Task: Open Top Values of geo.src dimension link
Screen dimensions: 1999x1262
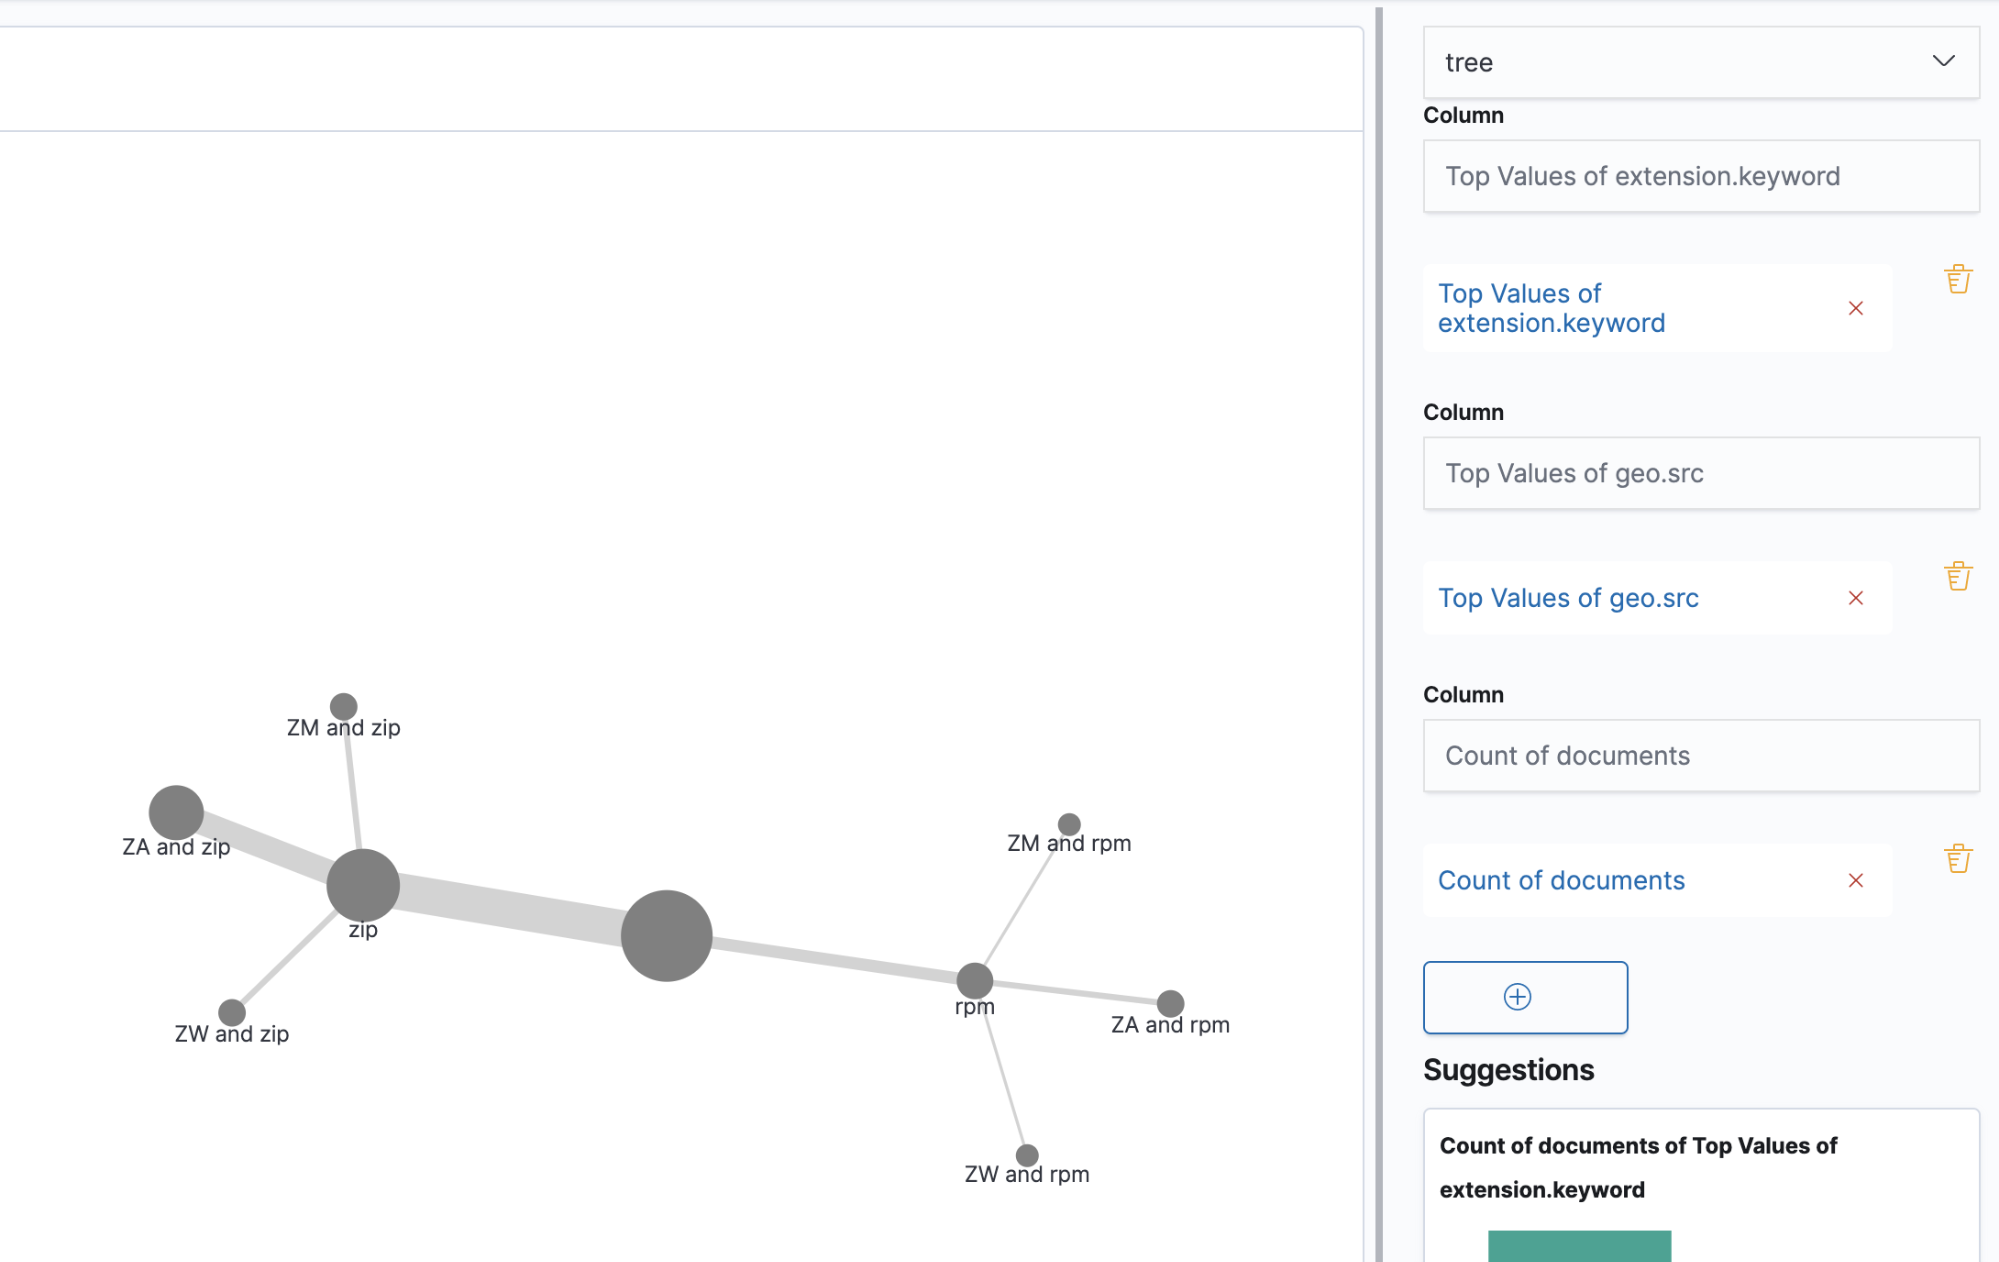Action: (x=1568, y=598)
